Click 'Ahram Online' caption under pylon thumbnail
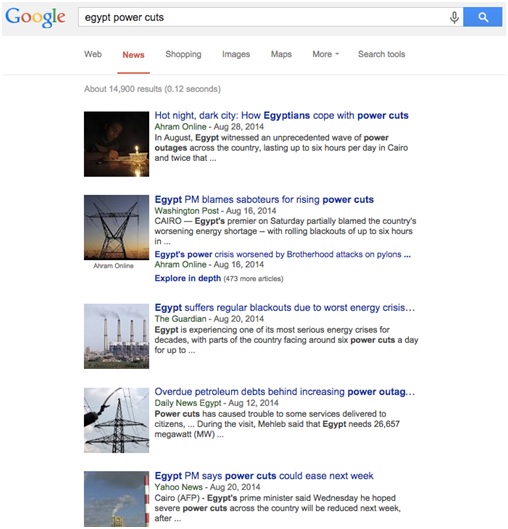 113,266
